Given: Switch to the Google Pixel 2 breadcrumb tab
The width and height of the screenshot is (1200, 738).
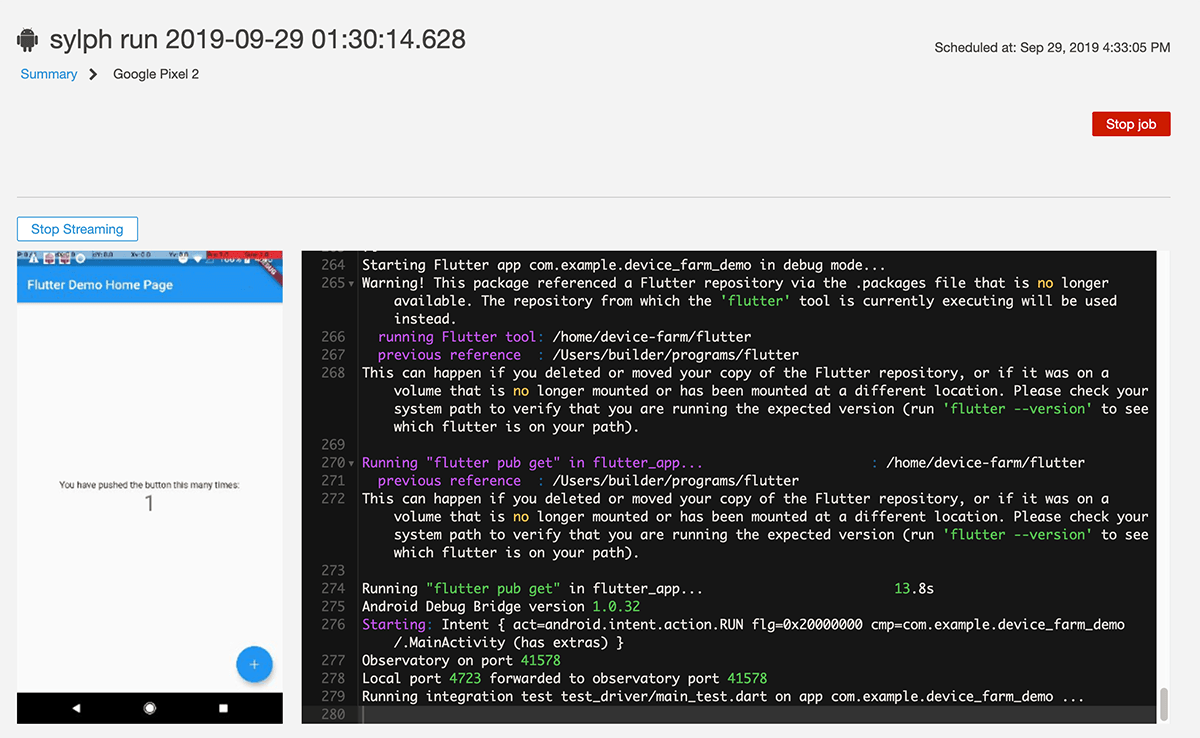Looking at the screenshot, I should [x=155, y=74].
